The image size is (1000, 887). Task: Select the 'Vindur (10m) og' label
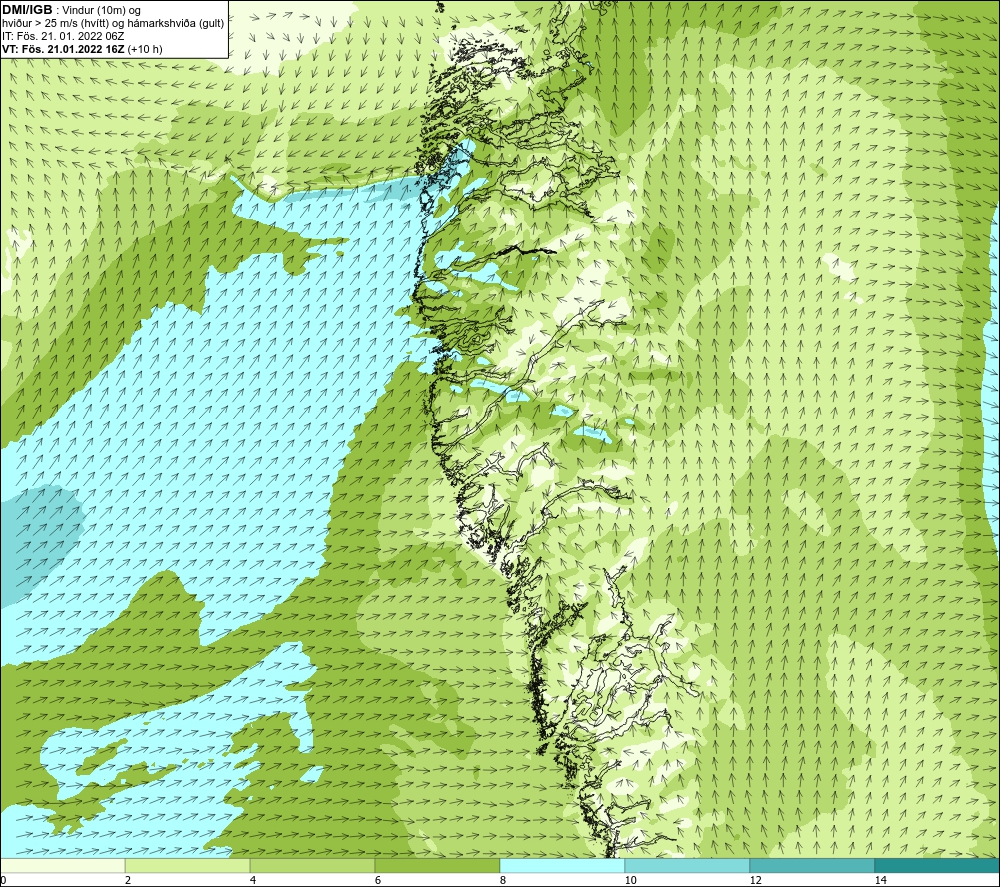click(x=103, y=10)
